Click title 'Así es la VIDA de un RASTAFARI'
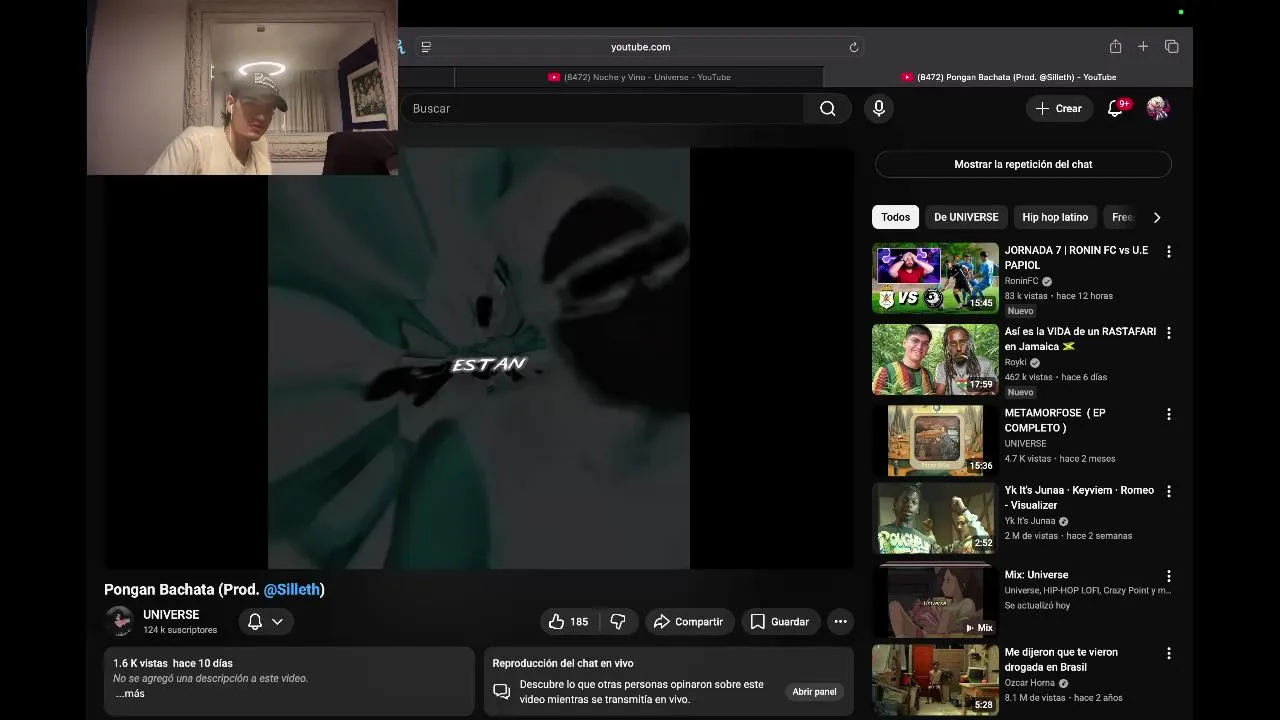The width and height of the screenshot is (1280, 720). [x=1080, y=339]
